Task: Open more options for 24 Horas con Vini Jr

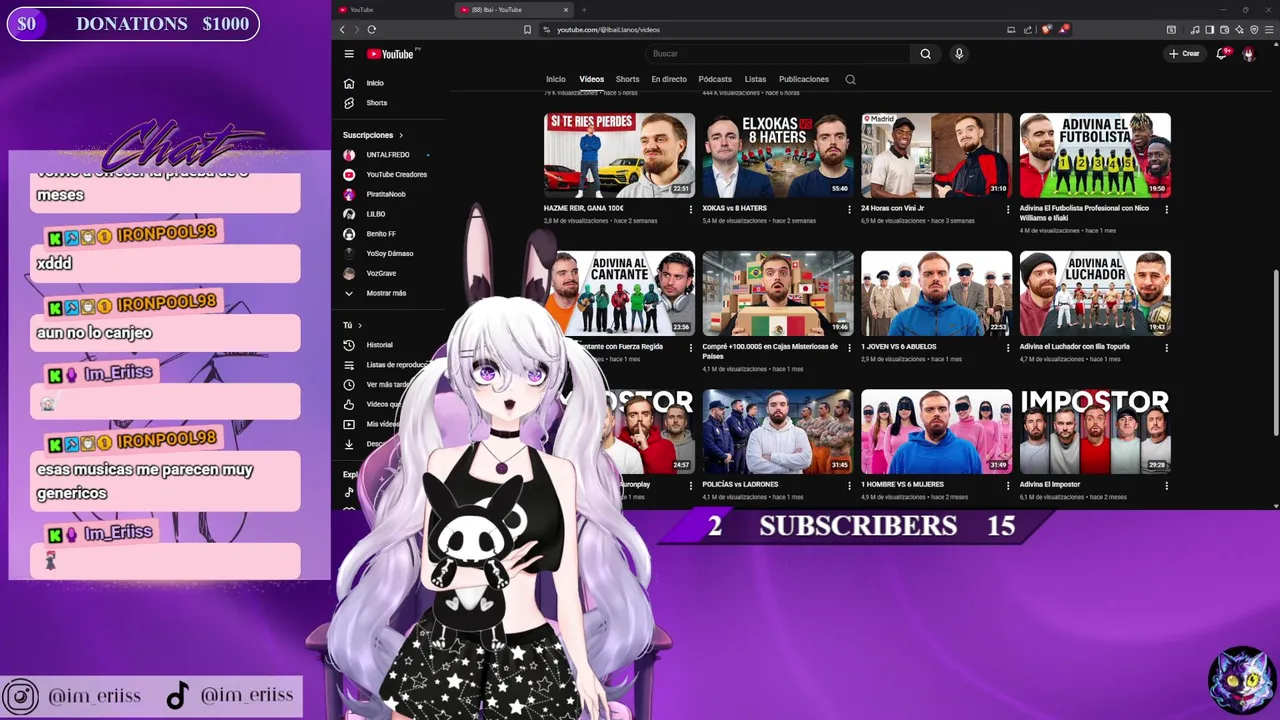Action: [x=1008, y=210]
